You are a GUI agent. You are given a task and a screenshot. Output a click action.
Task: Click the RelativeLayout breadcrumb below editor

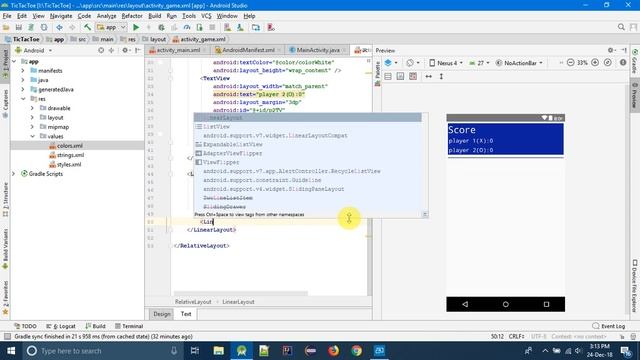(x=193, y=302)
